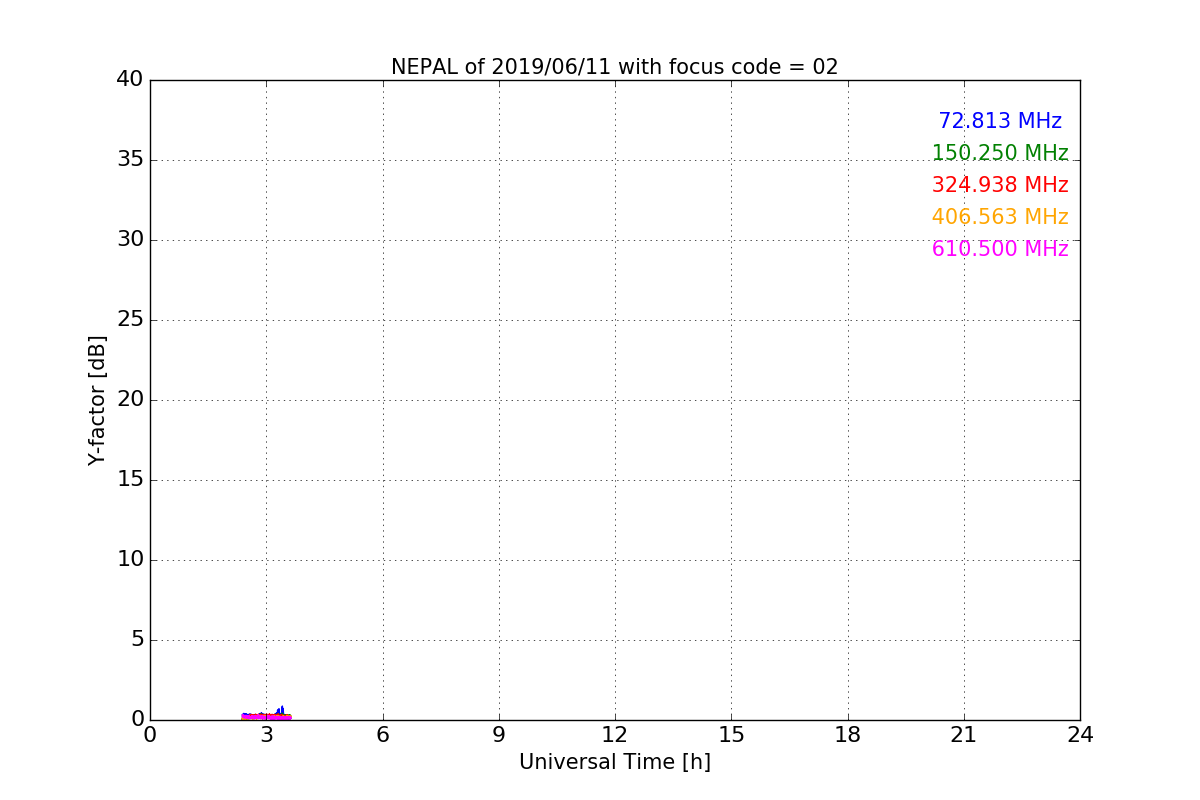Click the y-axis tick label 25
1200x800 pixels.
click(130, 319)
